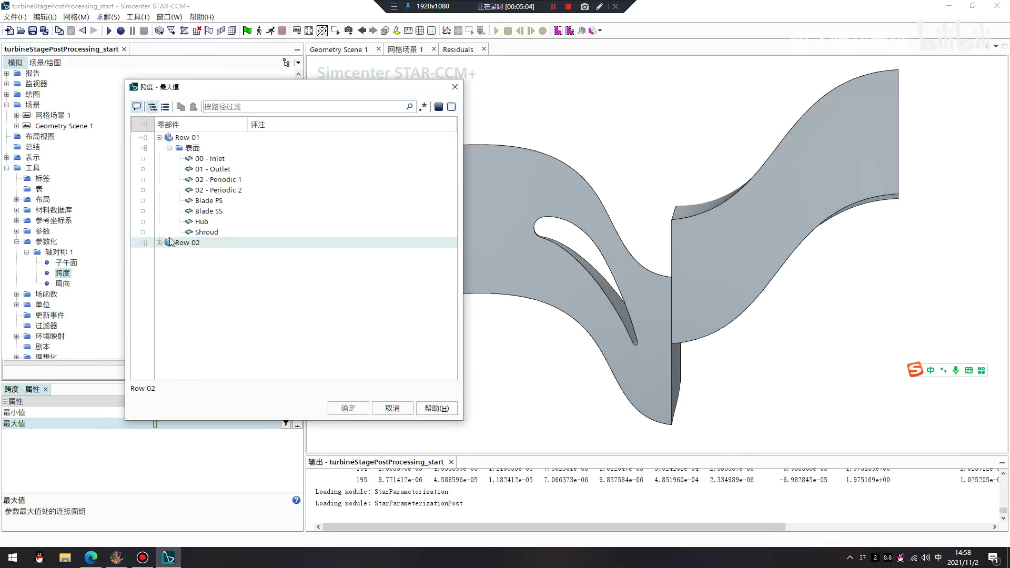This screenshot has width=1010, height=568.
Task: Click the tooltip speech-bubble icon in dialog
Action: click(x=137, y=106)
